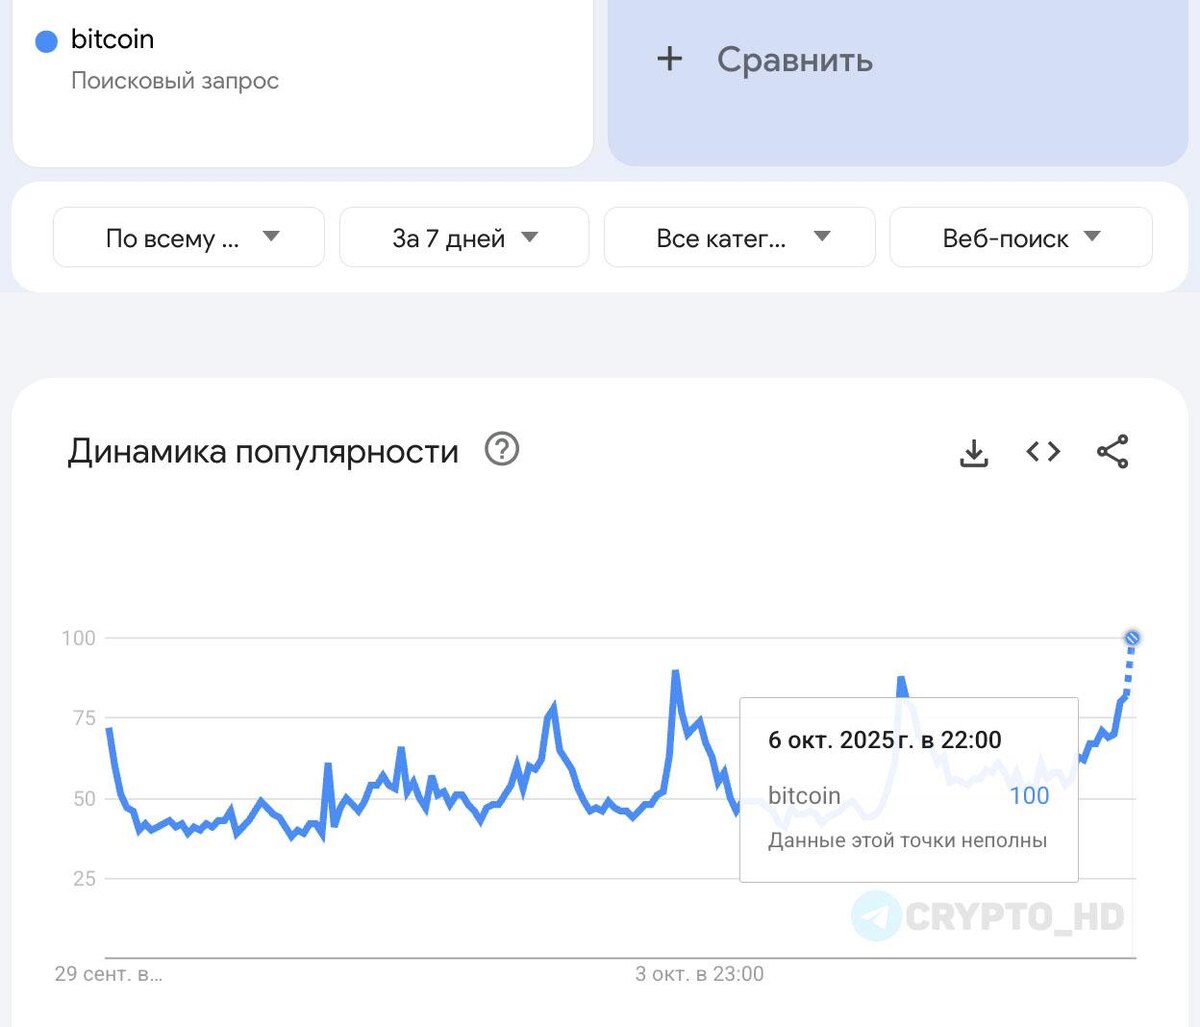
Task: Click the 3 окт. в 23:00 axis label
Action: 699,974
